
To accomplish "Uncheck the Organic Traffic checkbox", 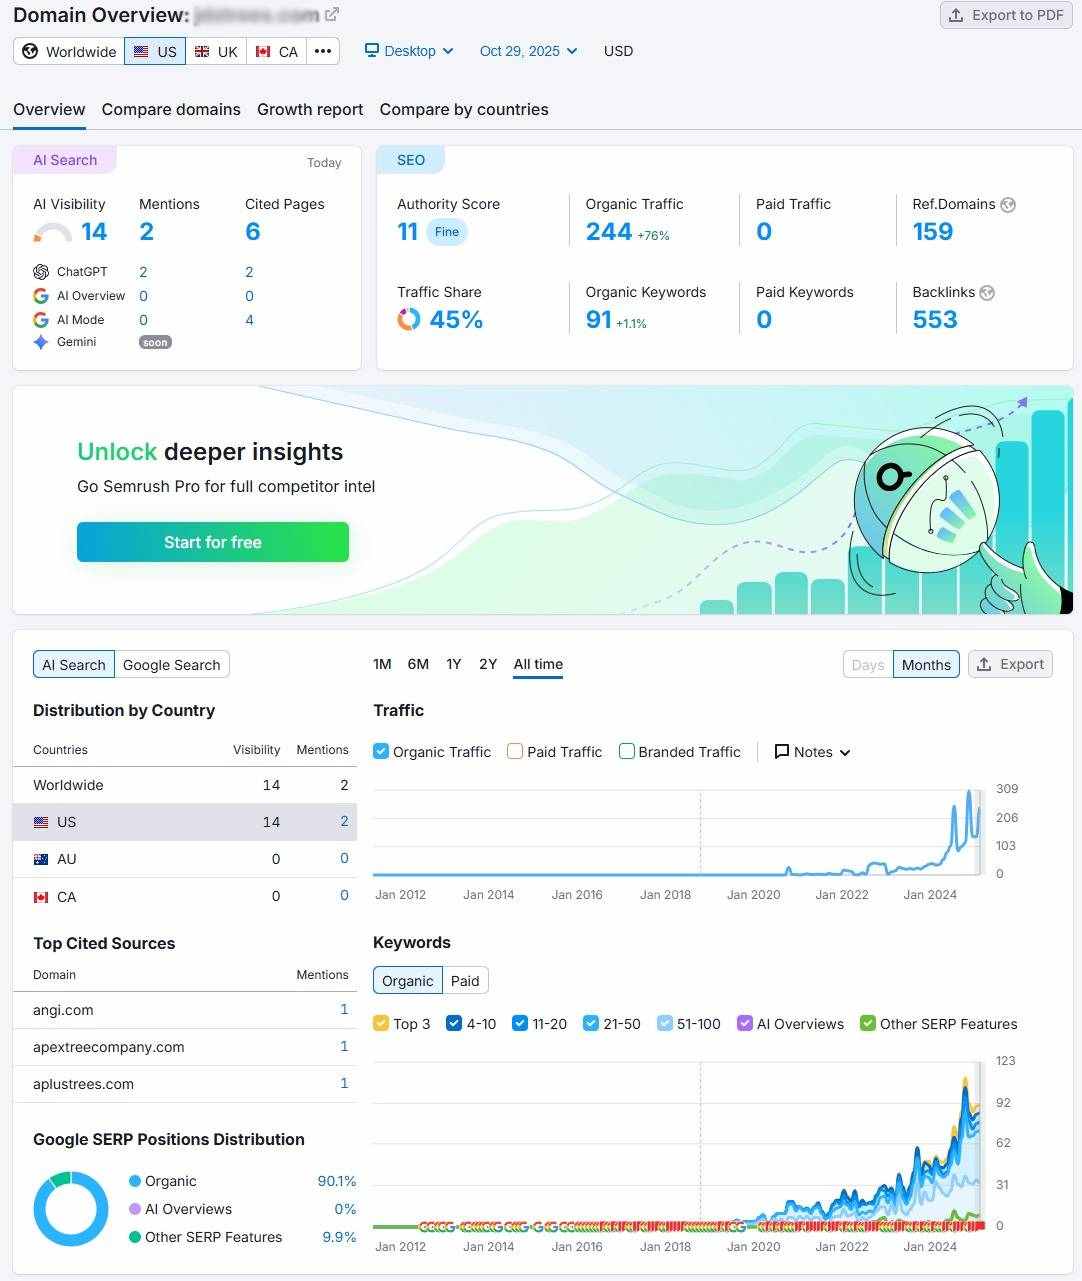I will pos(381,751).
